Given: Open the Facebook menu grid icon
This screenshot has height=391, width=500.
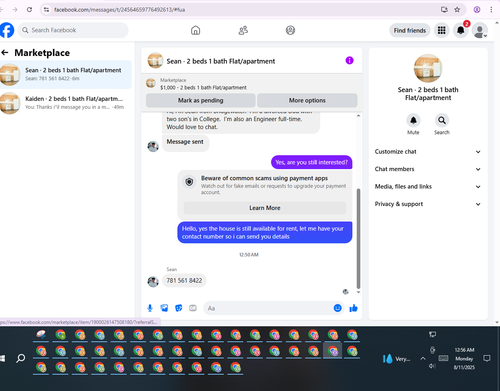Looking at the screenshot, I should pyautogui.click(x=442, y=30).
